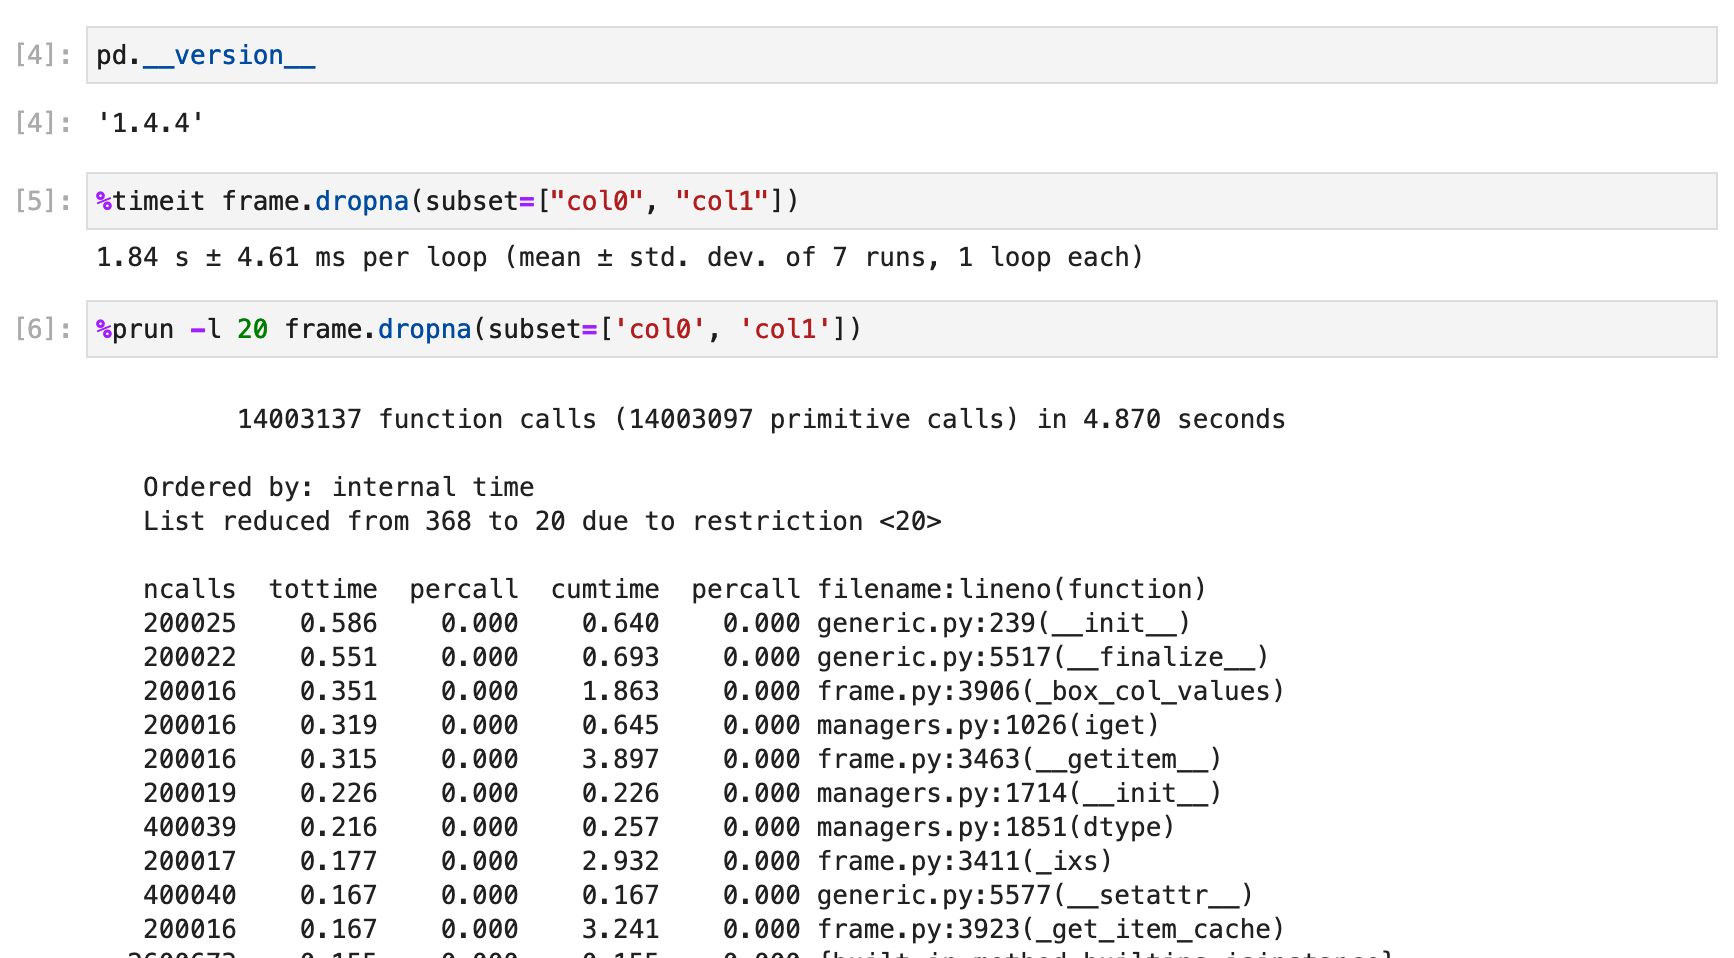Click the tottime value 0.586
Screen dimensions: 1734x958
click(338, 623)
